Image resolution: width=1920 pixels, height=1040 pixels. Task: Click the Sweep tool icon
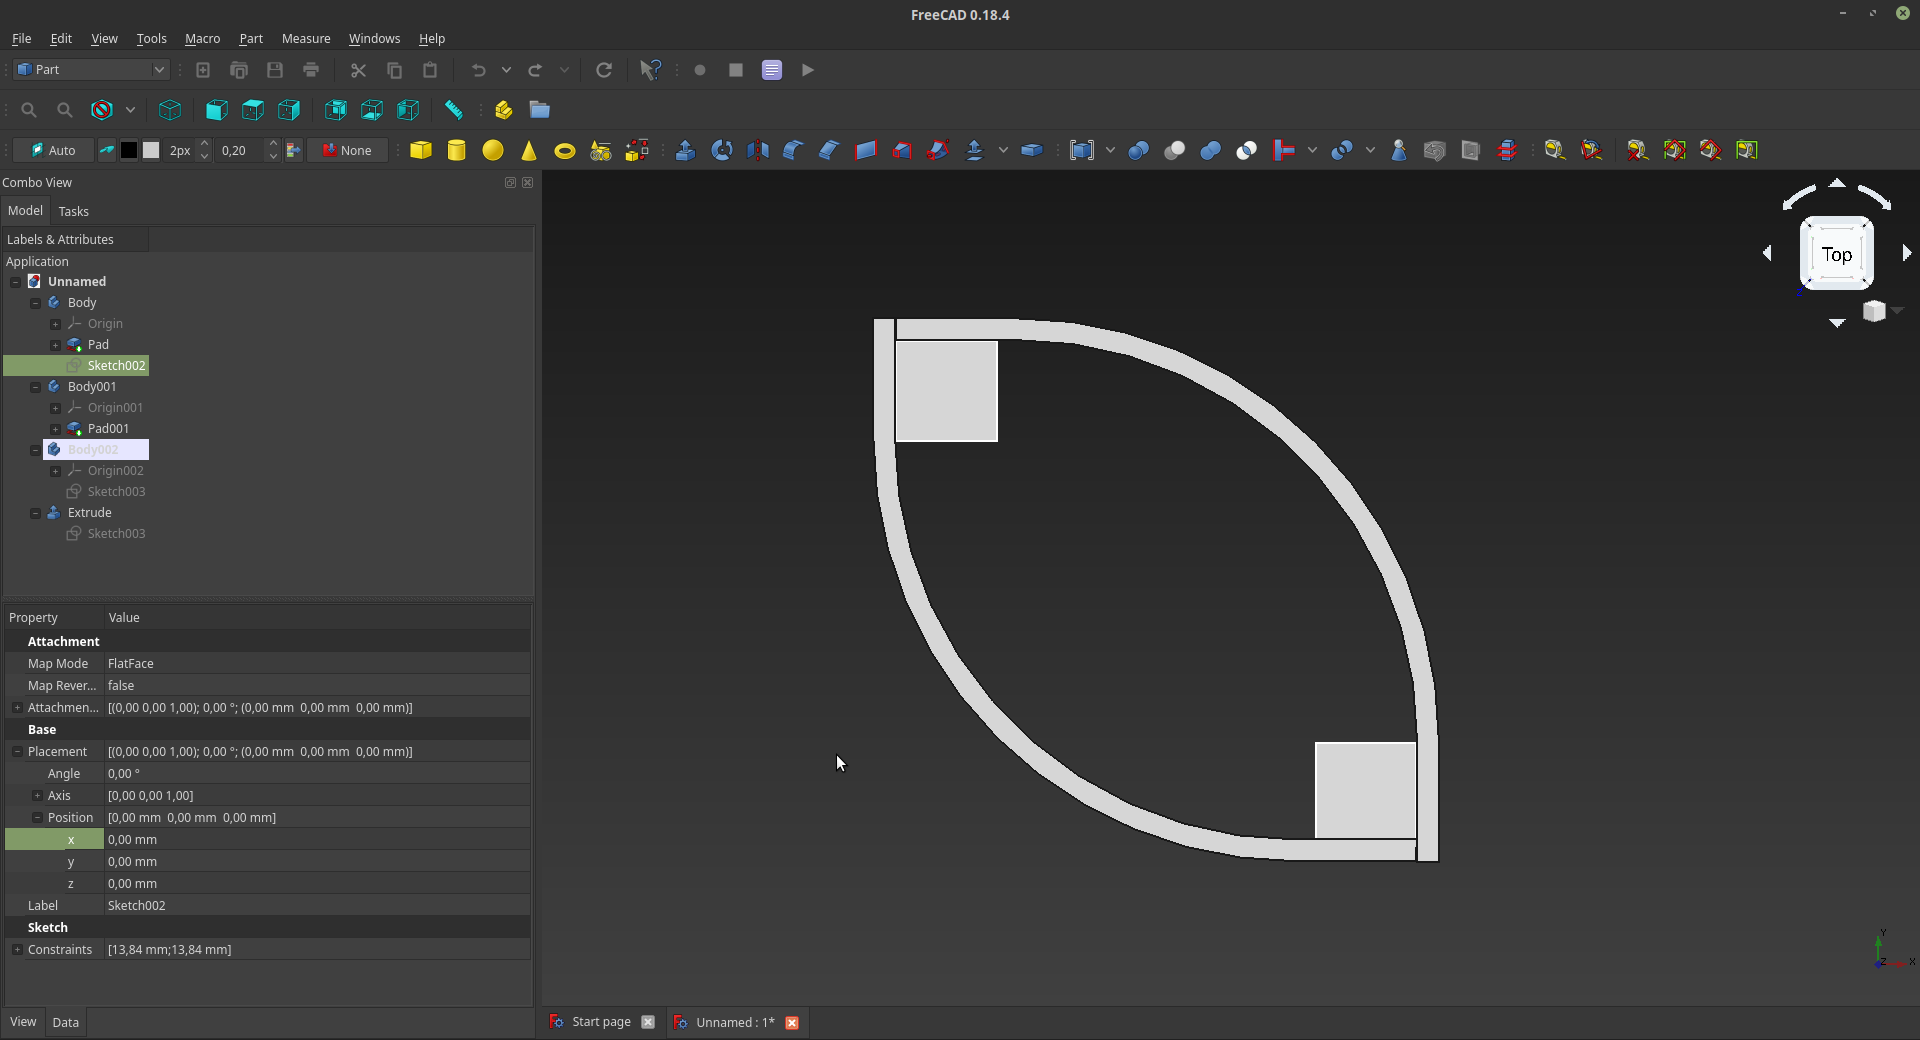point(938,150)
